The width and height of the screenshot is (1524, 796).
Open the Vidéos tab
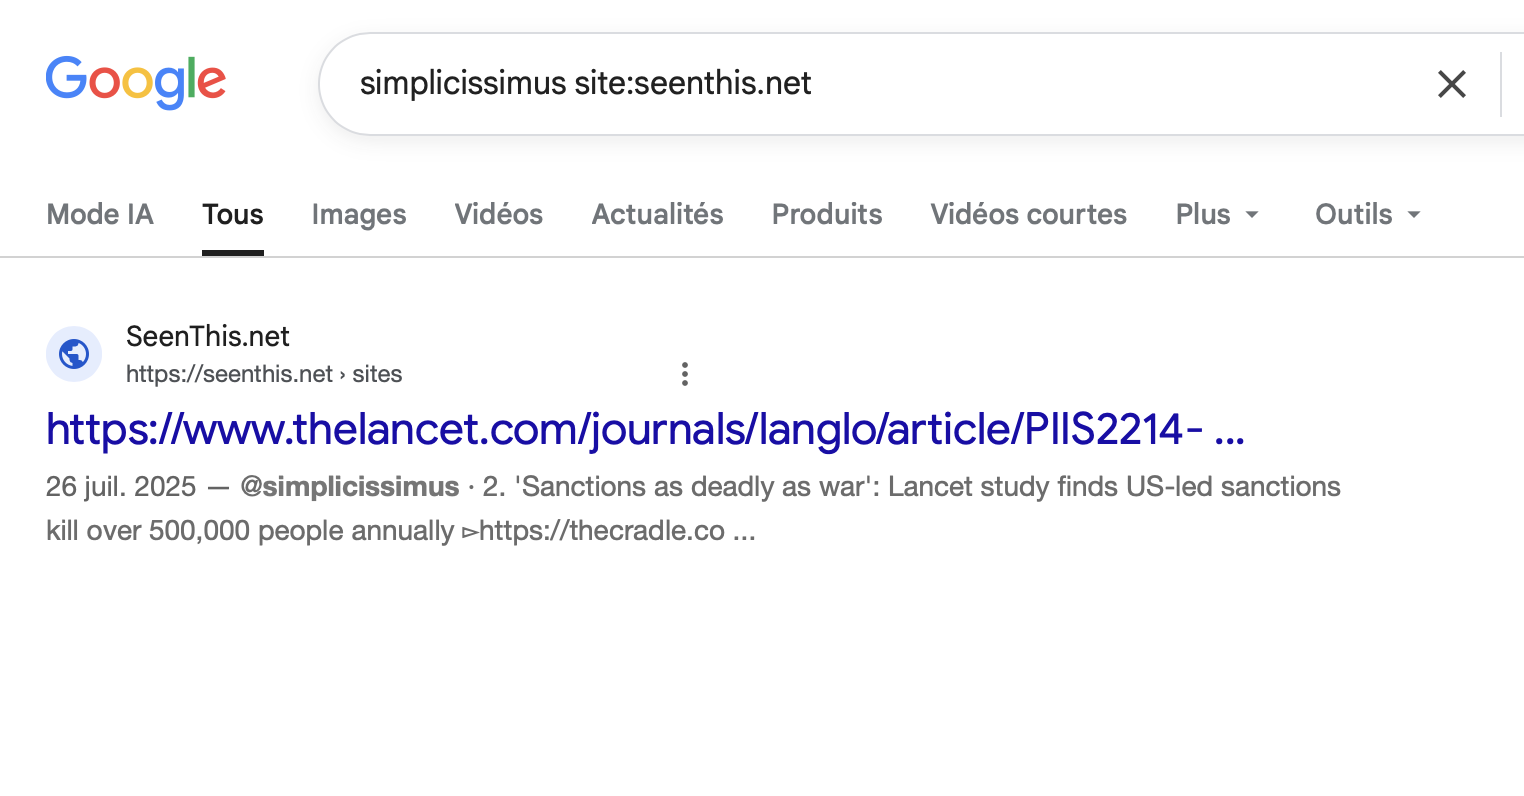[499, 214]
